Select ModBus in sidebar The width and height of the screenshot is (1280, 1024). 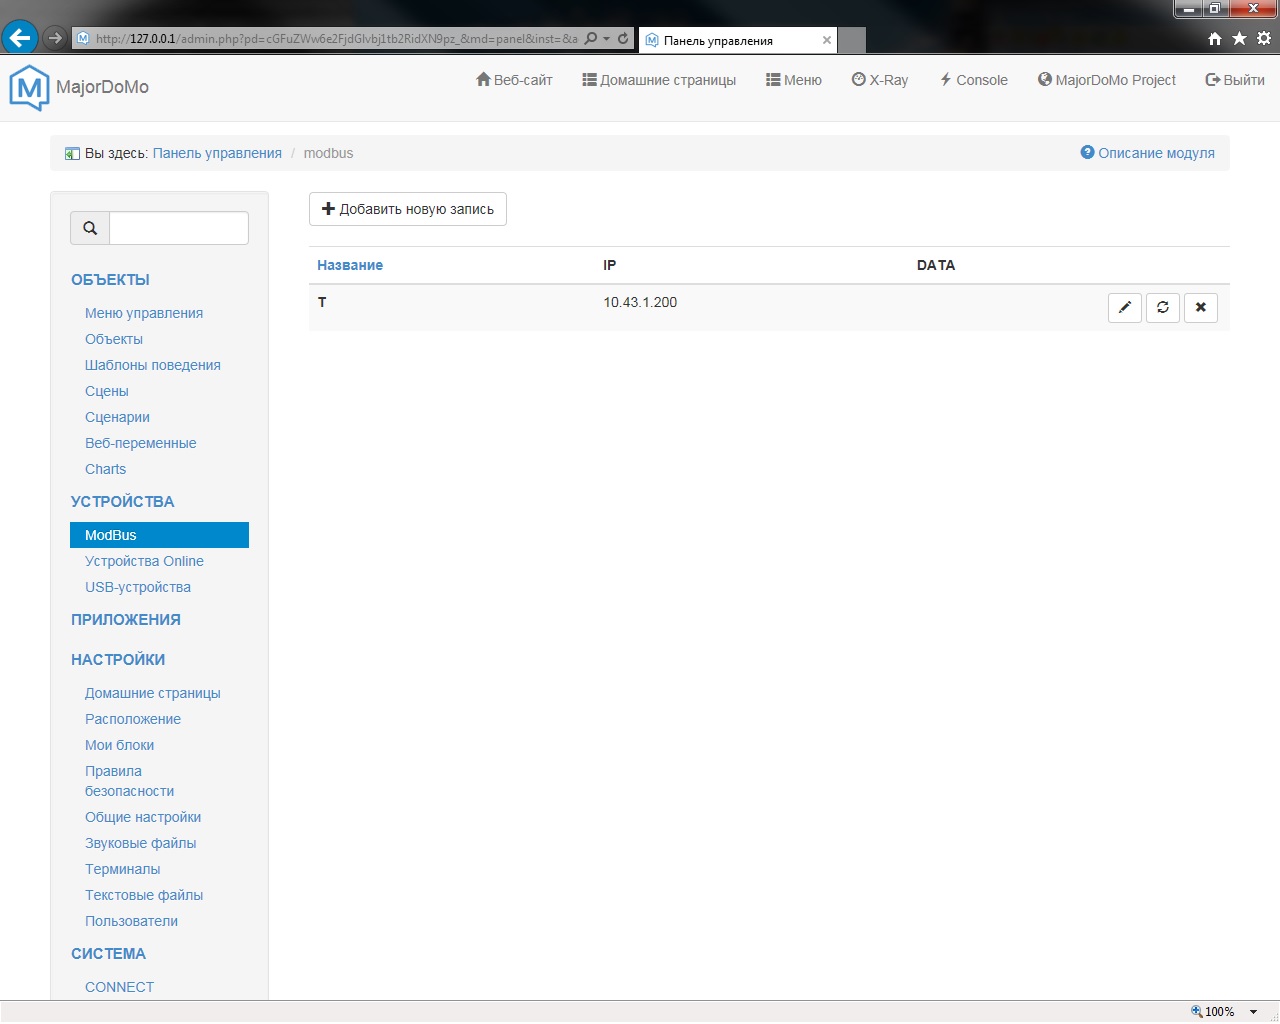click(159, 535)
